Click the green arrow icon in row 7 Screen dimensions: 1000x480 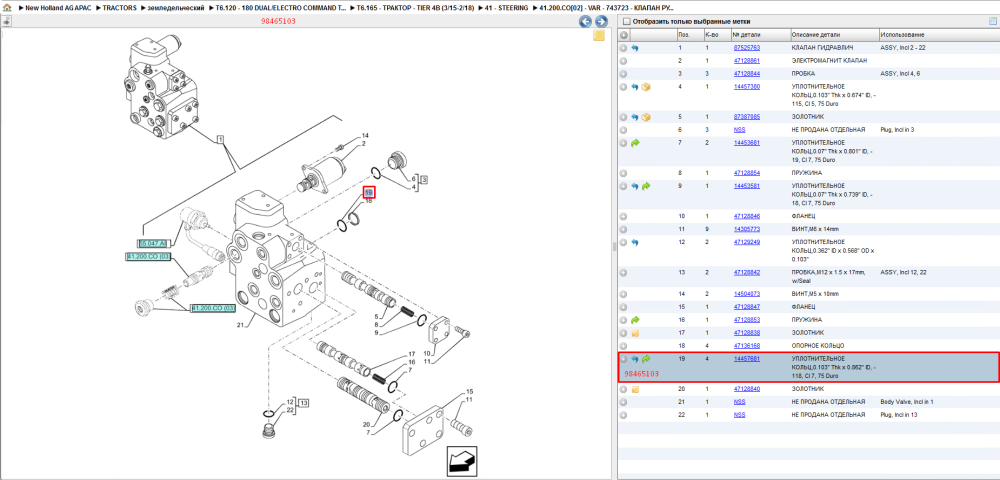[x=635, y=142]
